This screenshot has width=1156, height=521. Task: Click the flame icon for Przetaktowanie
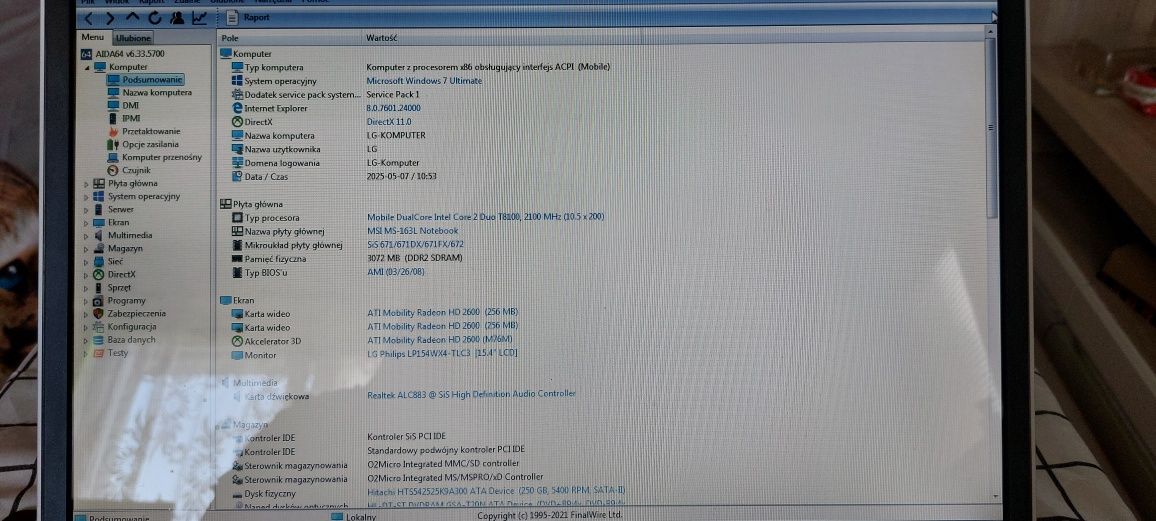[114, 131]
